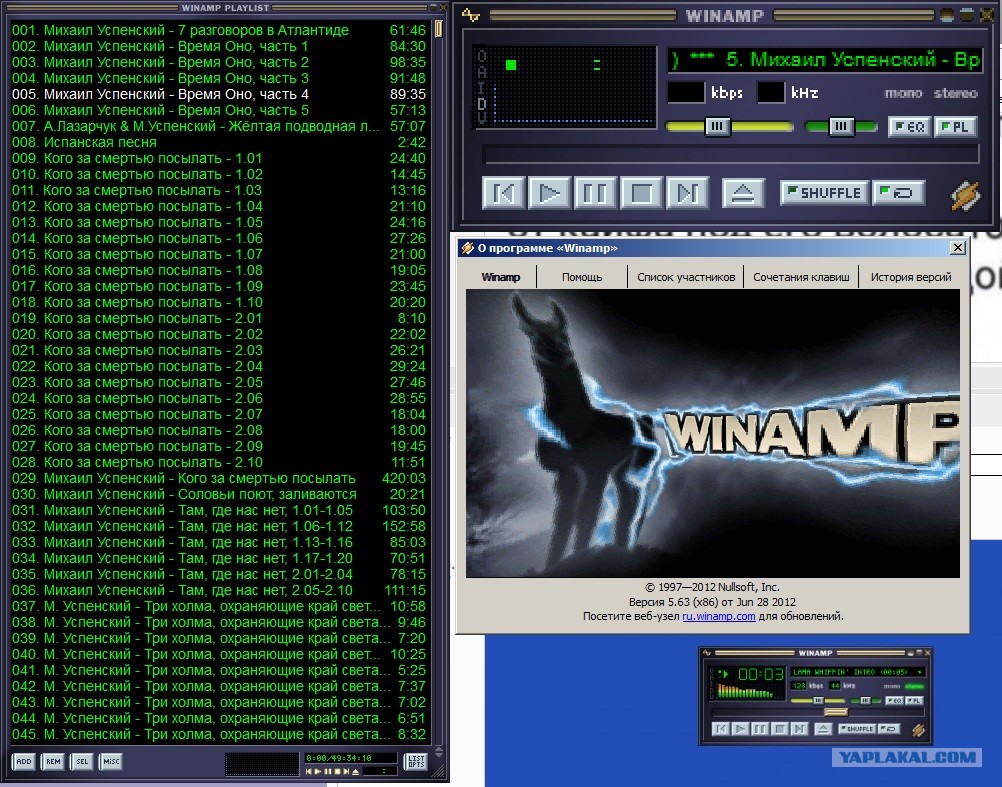Toggle Repeat mode in main Winamp window
The width and height of the screenshot is (1002, 787).
898,193
